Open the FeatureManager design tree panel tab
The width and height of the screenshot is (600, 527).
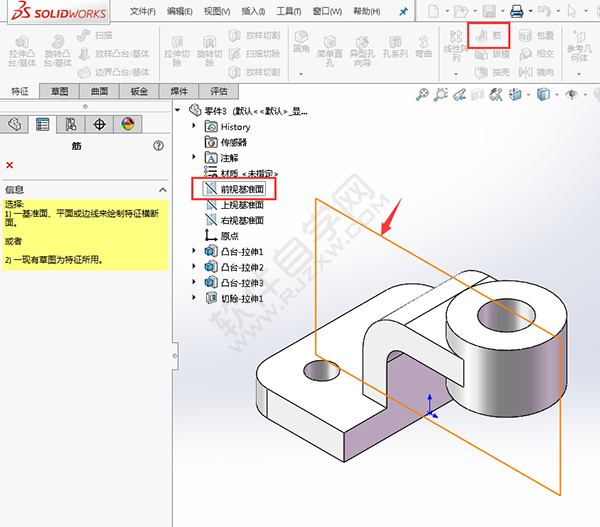pos(15,124)
